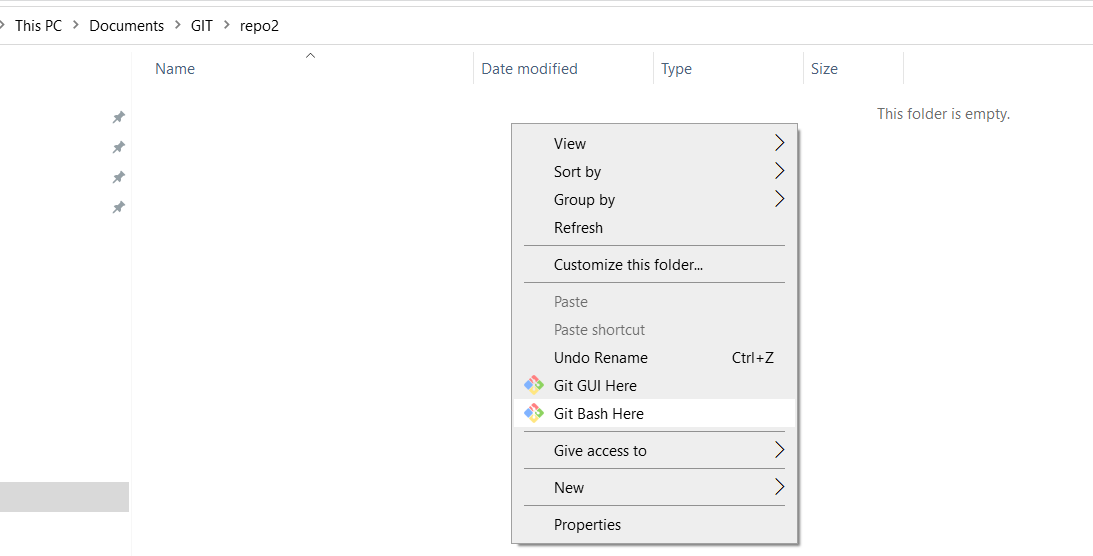
Task: Sort by the Date modified column header
Action: click(529, 69)
